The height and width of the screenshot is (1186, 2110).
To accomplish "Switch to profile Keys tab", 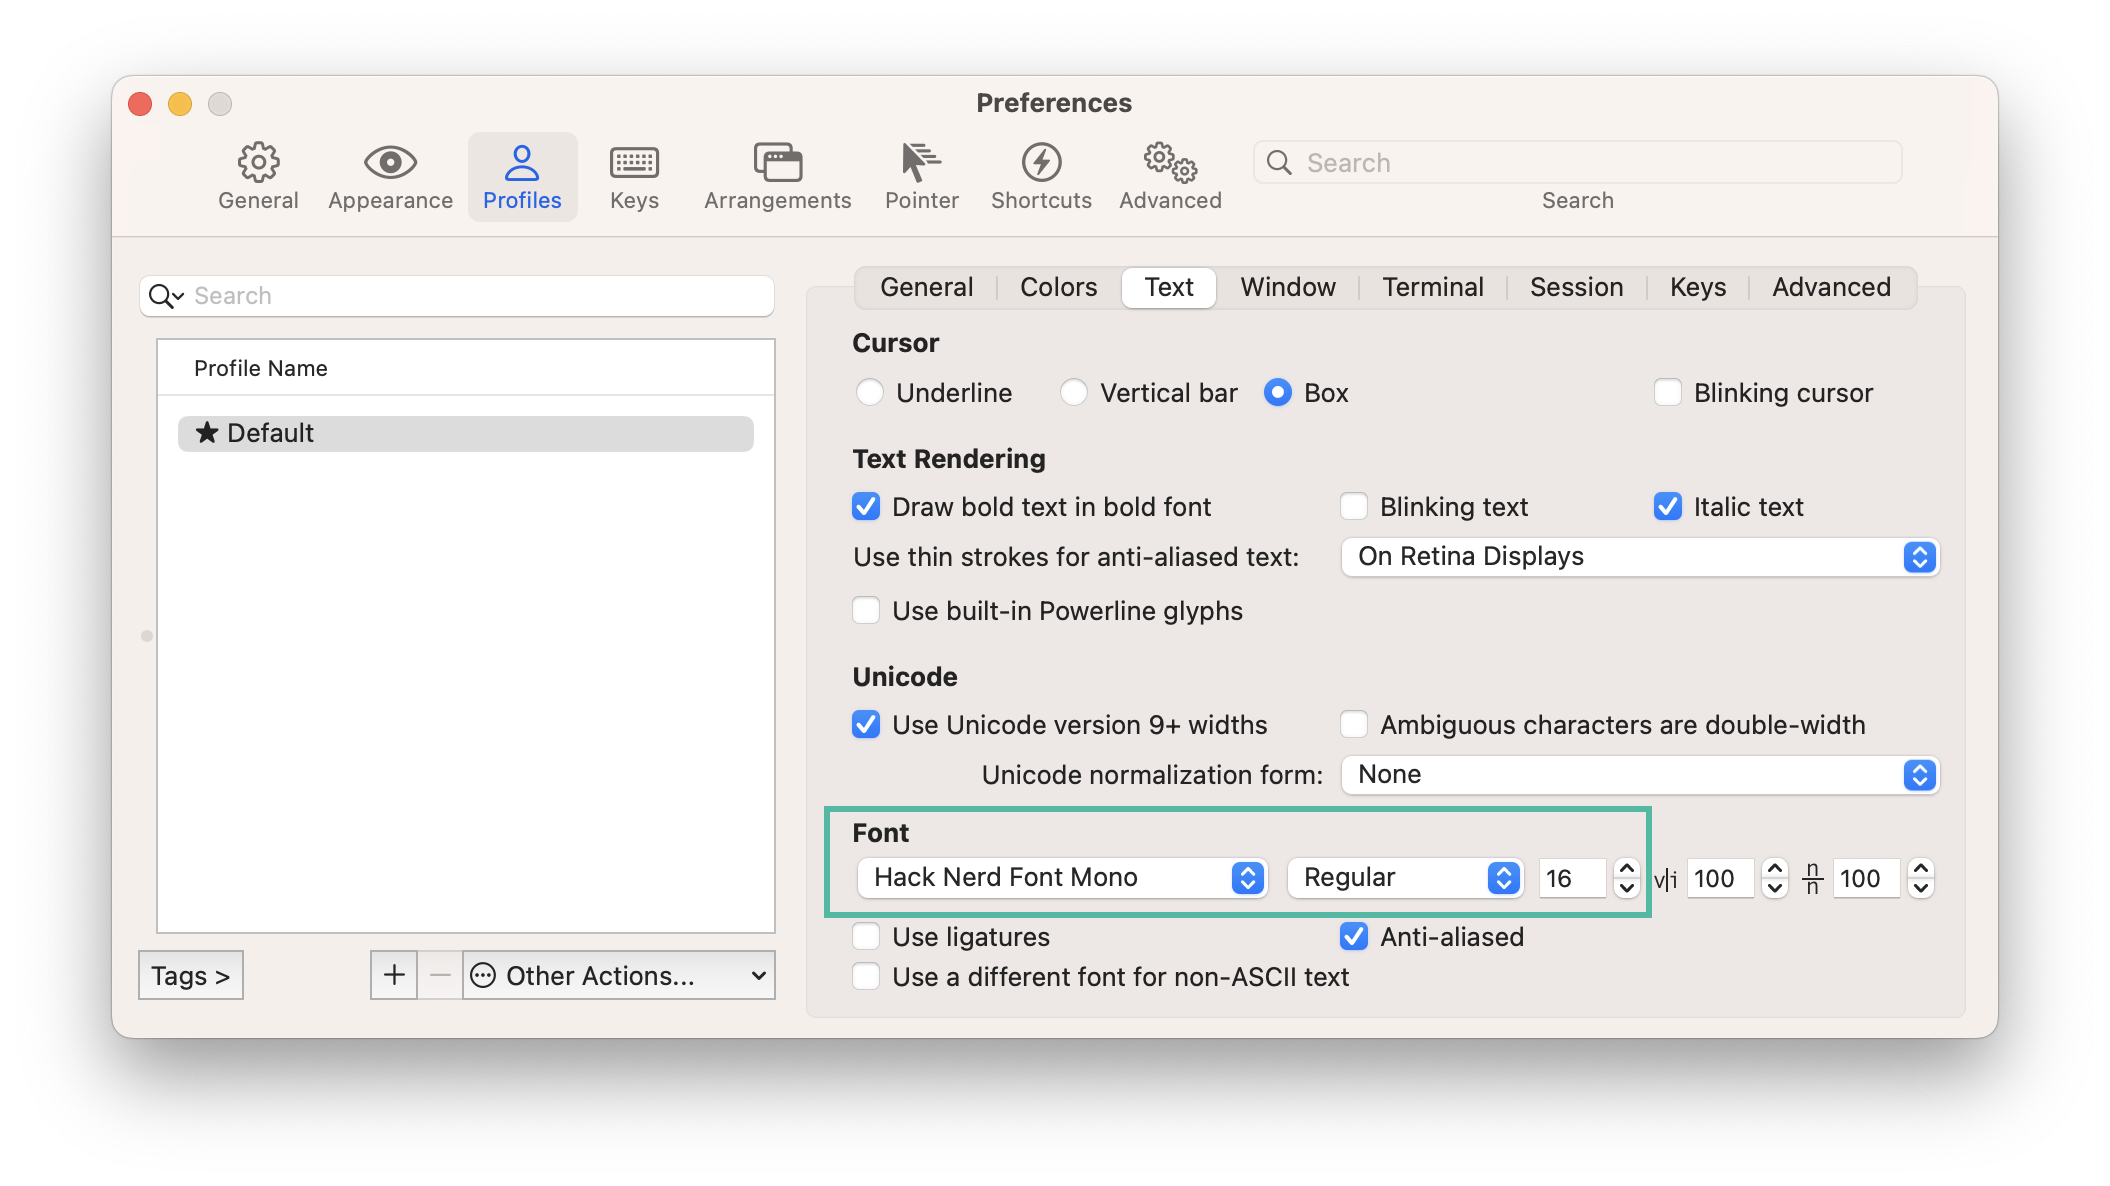I will pyautogui.click(x=1698, y=288).
